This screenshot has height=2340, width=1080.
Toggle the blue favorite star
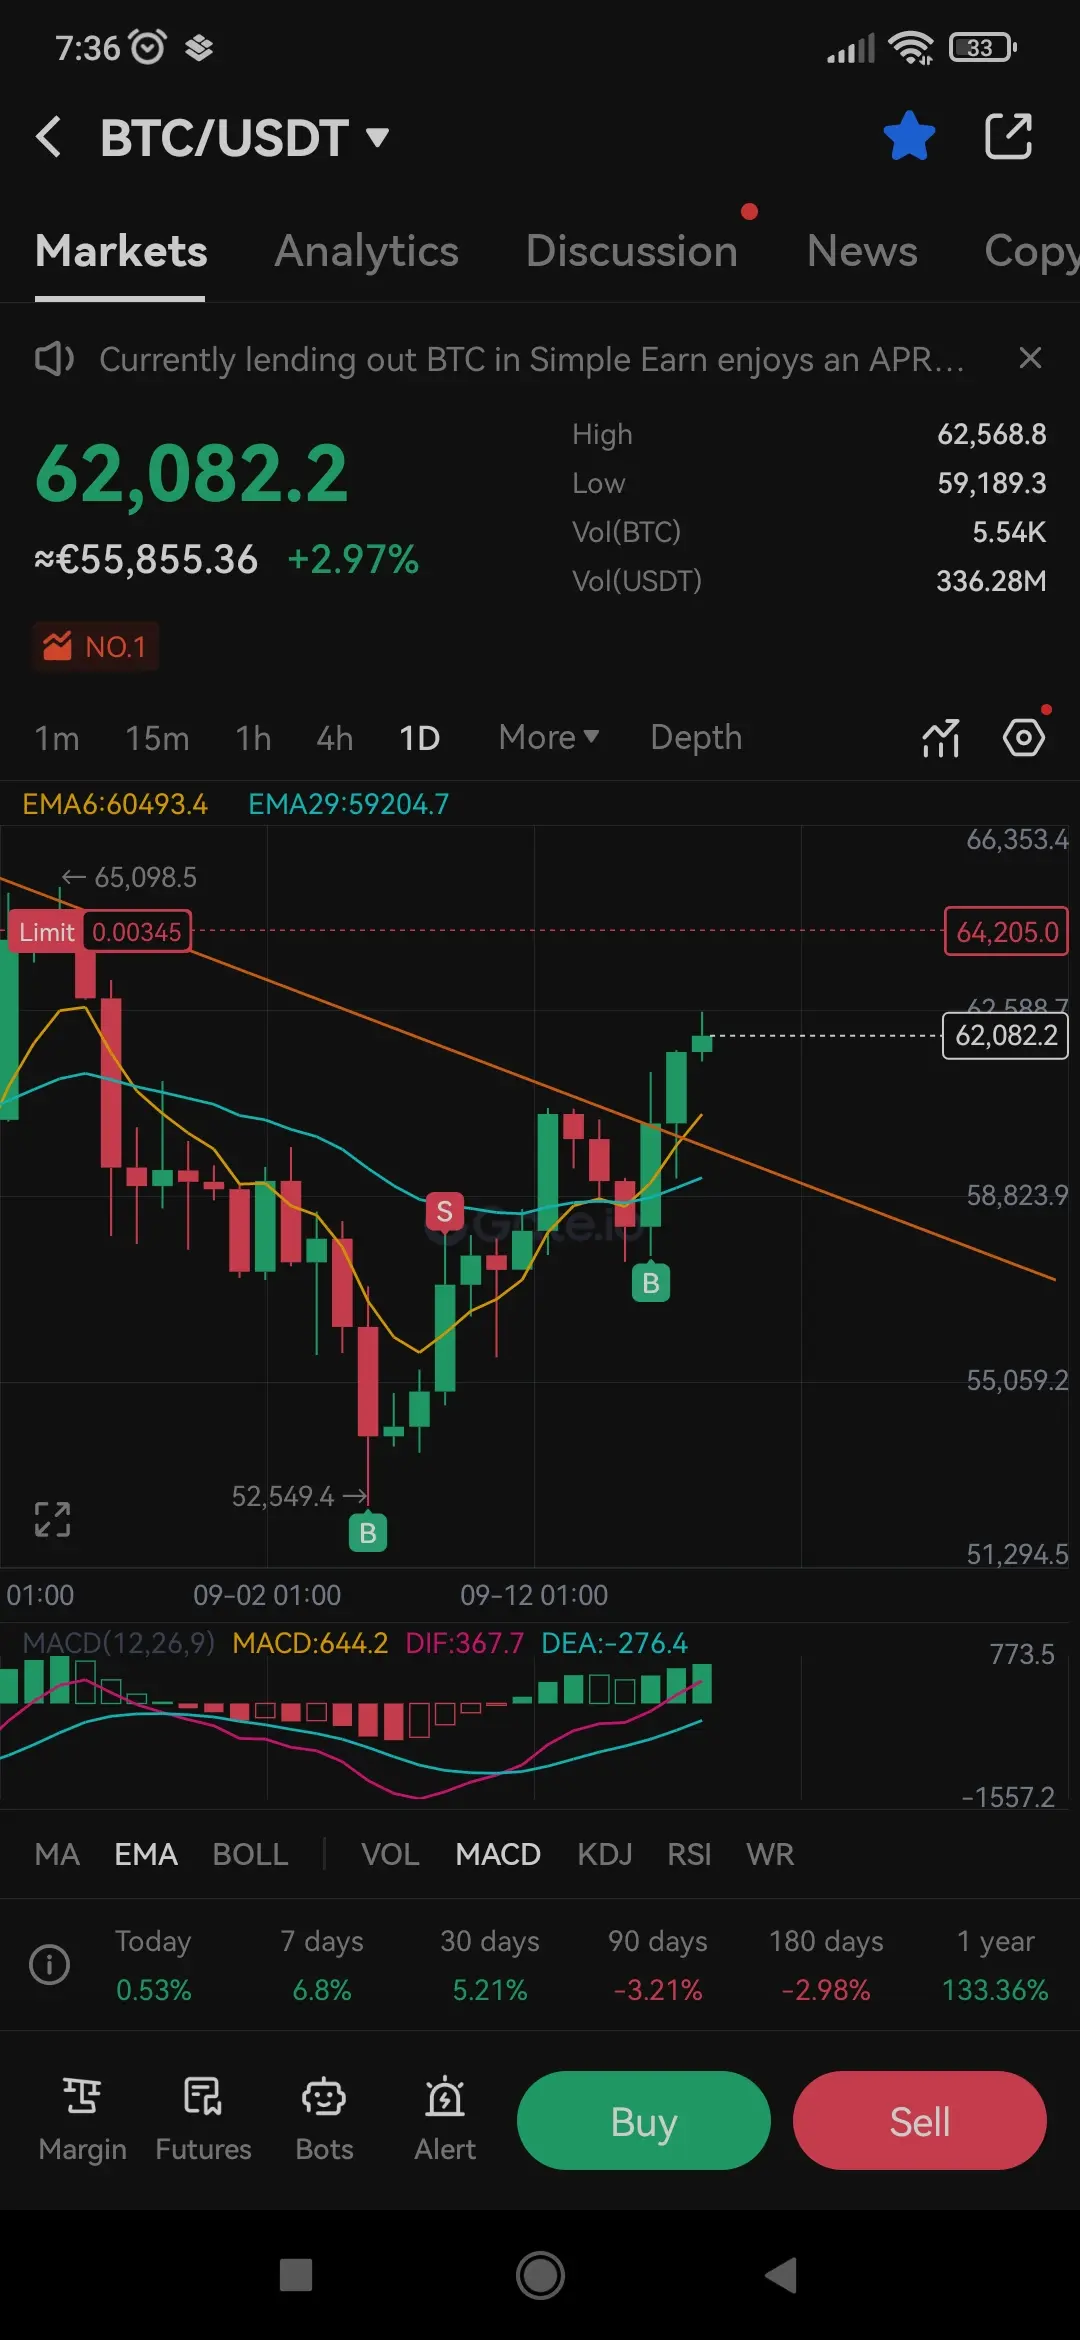tap(909, 137)
